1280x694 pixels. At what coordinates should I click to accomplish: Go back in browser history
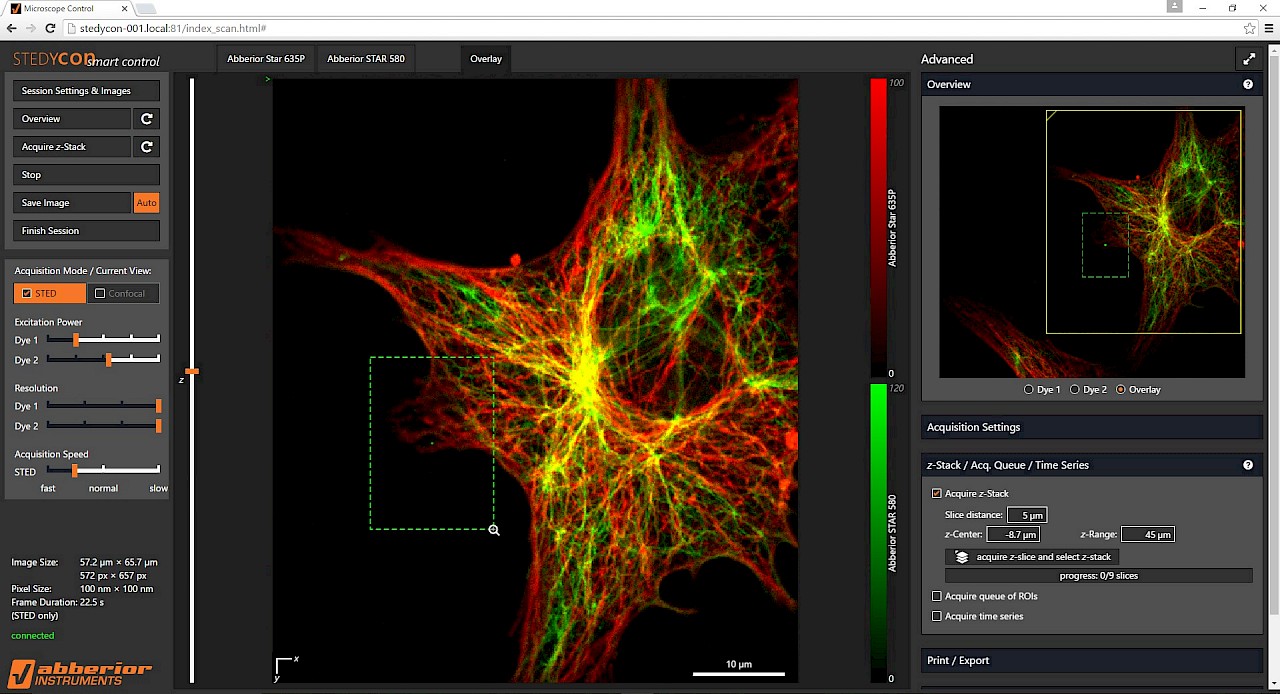pyautogui.click(x=12, y=29)
